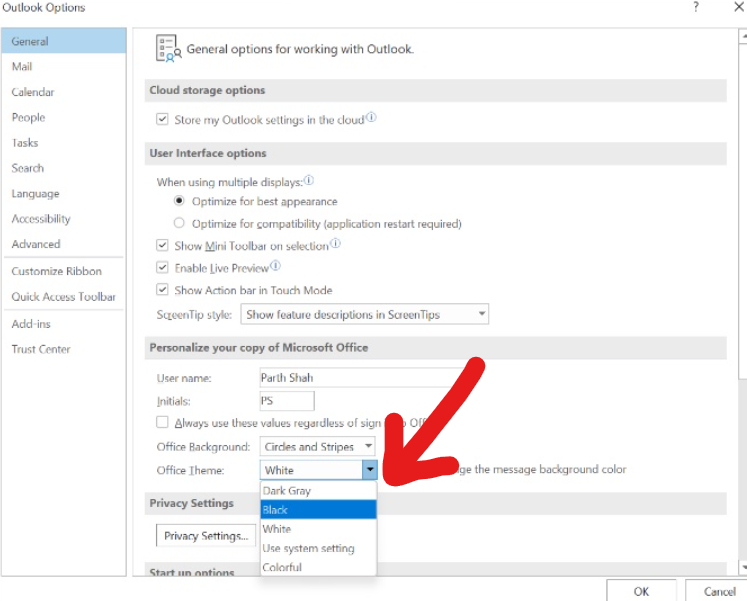Open Quick Access Toolbar settings

click(x=64, y=297)
